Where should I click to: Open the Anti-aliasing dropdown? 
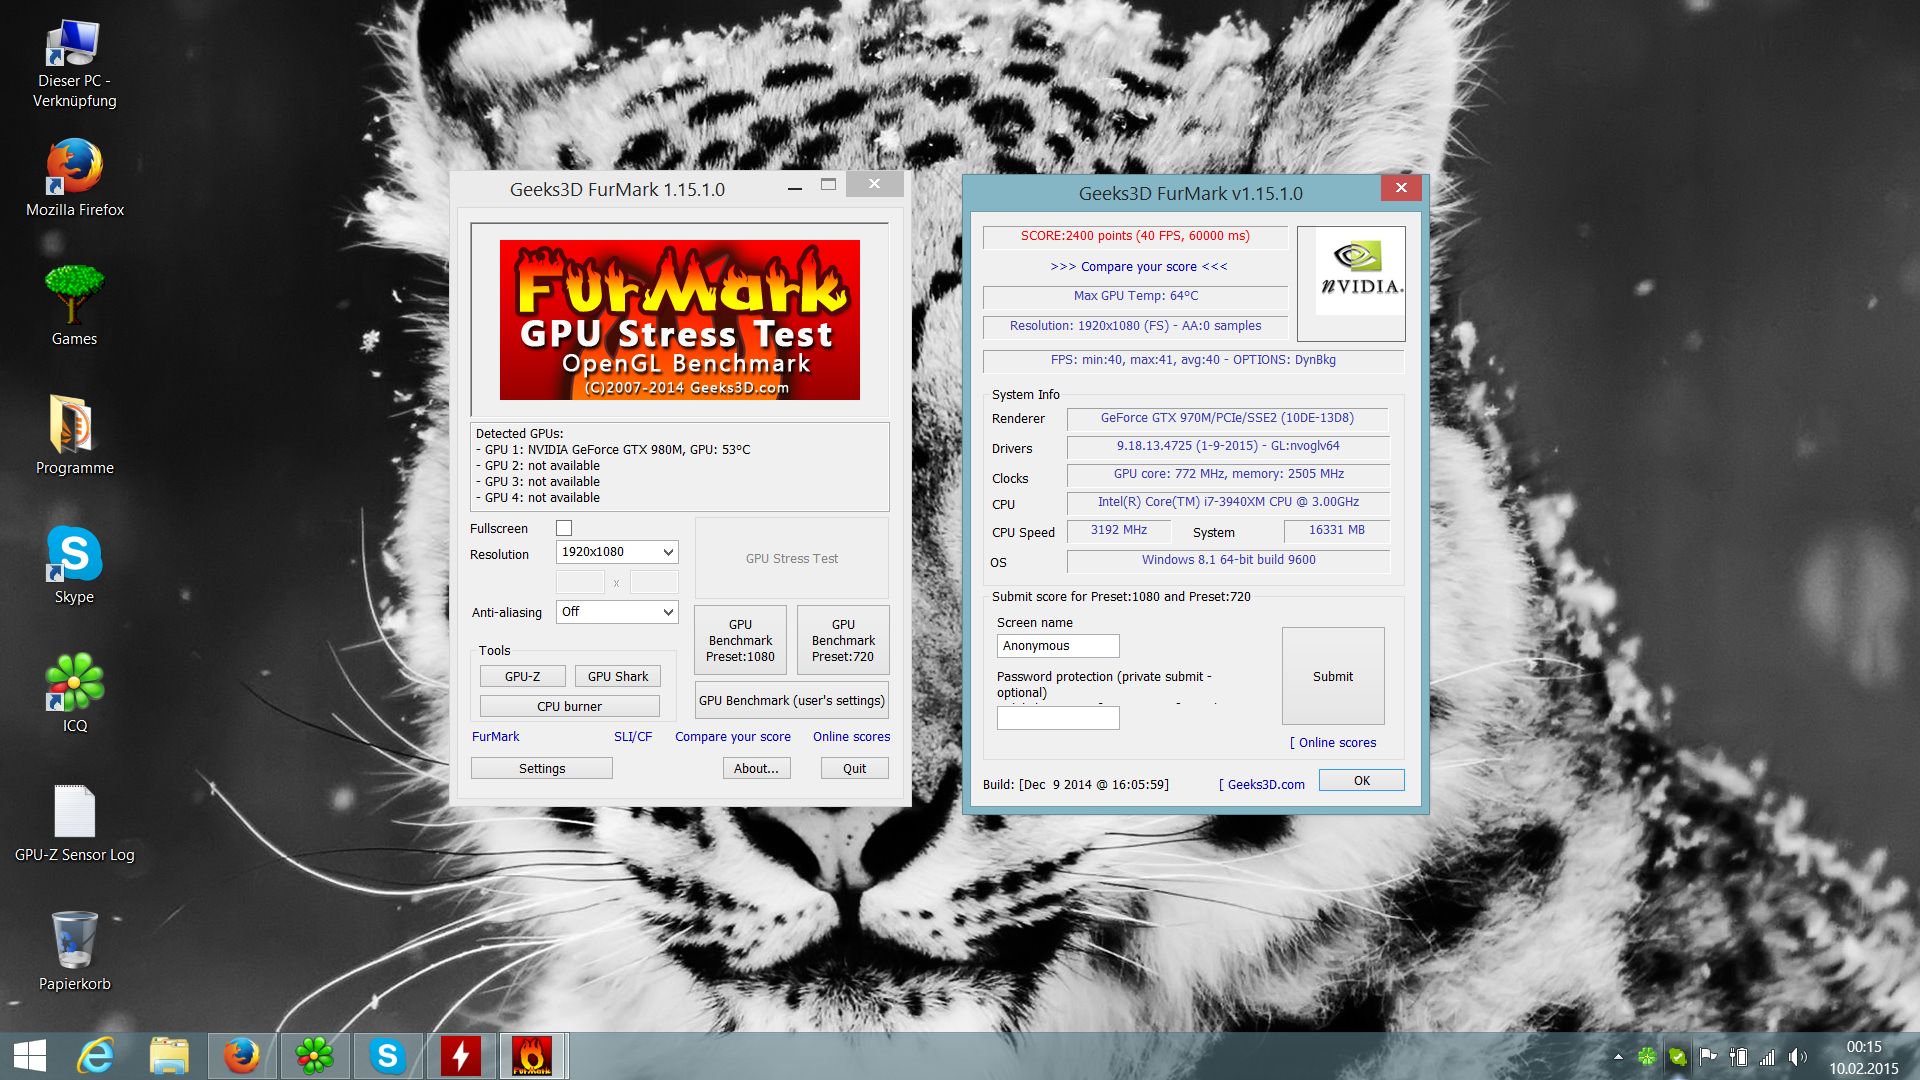[x=617, y=612]
